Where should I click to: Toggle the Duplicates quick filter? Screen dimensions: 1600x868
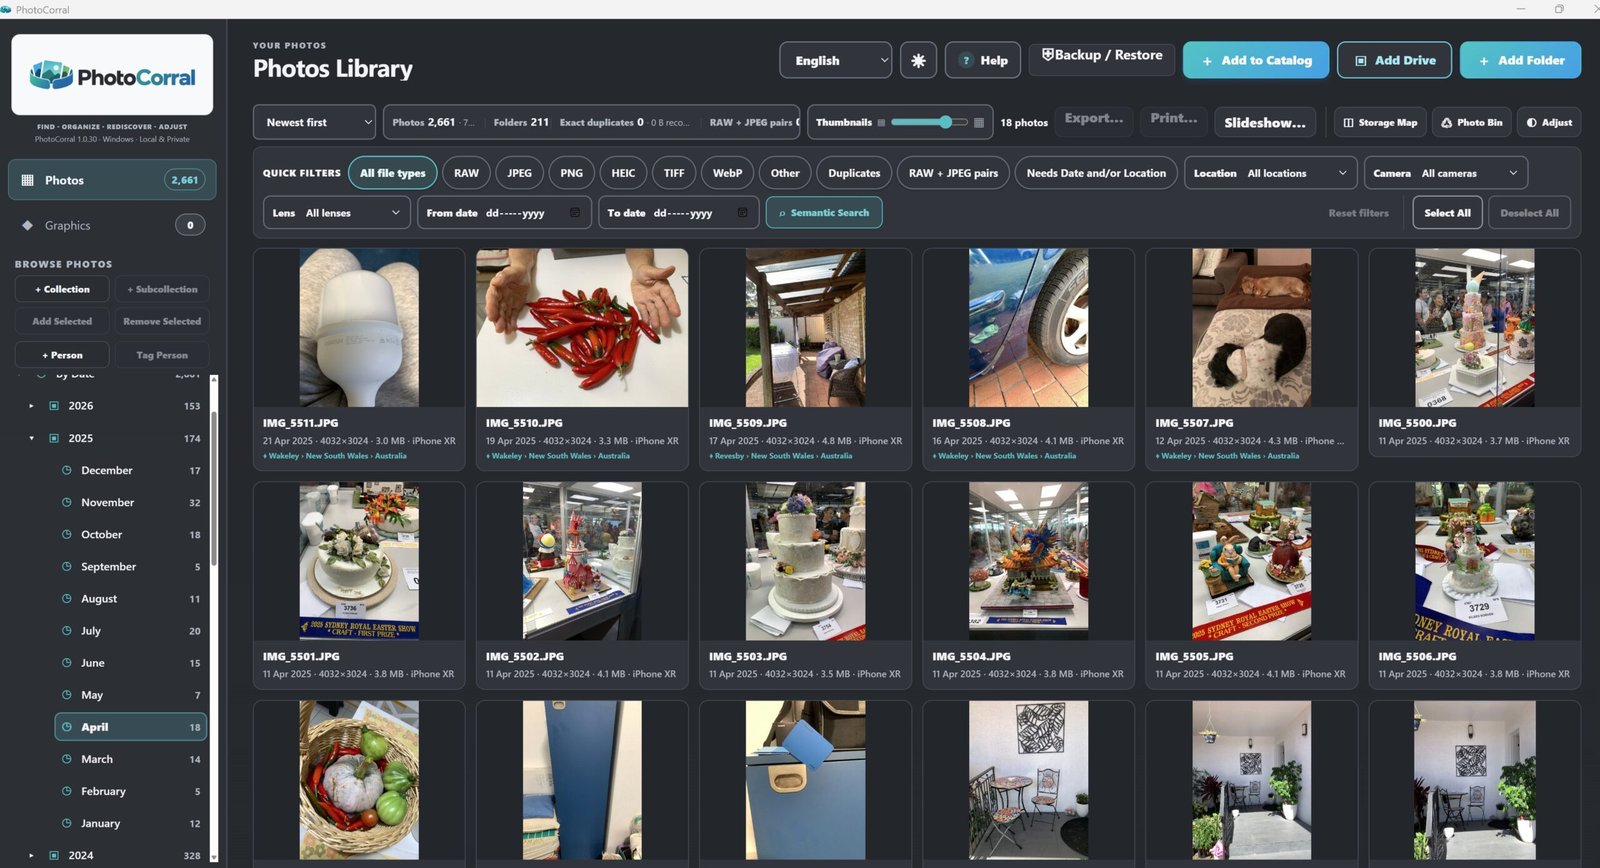pos(854,173)
